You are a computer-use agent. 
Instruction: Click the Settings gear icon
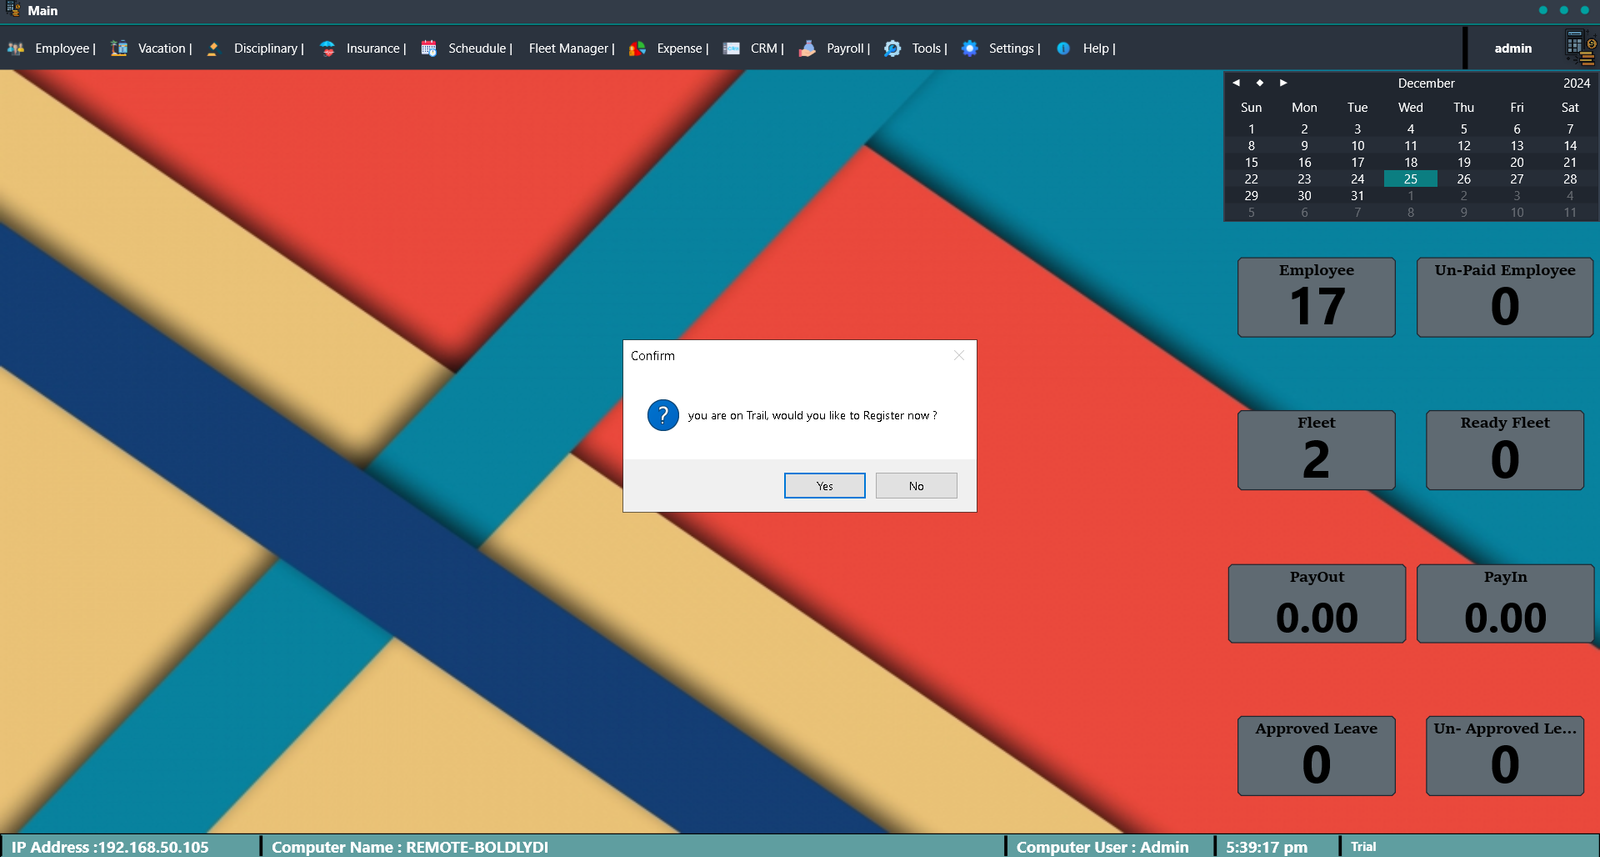coord(969,48)
